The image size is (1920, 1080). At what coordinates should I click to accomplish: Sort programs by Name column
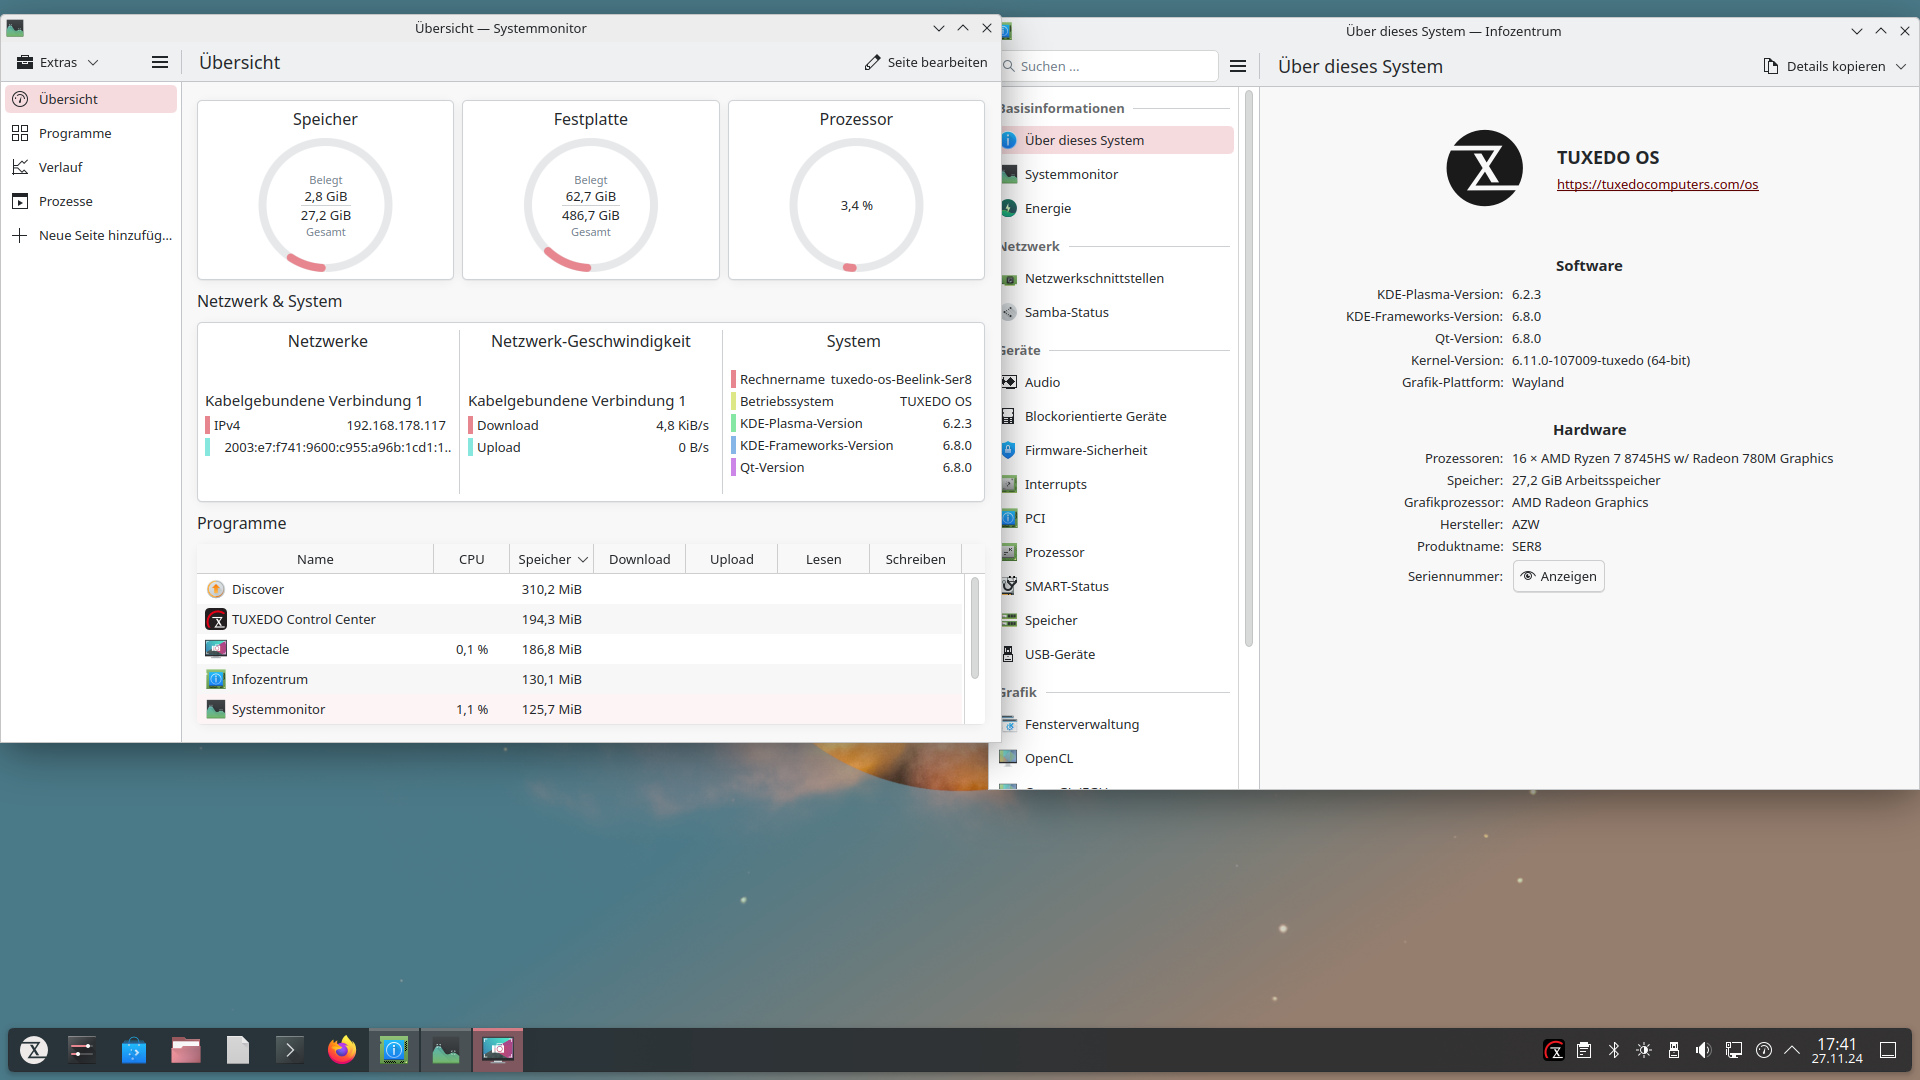(315, 559)
